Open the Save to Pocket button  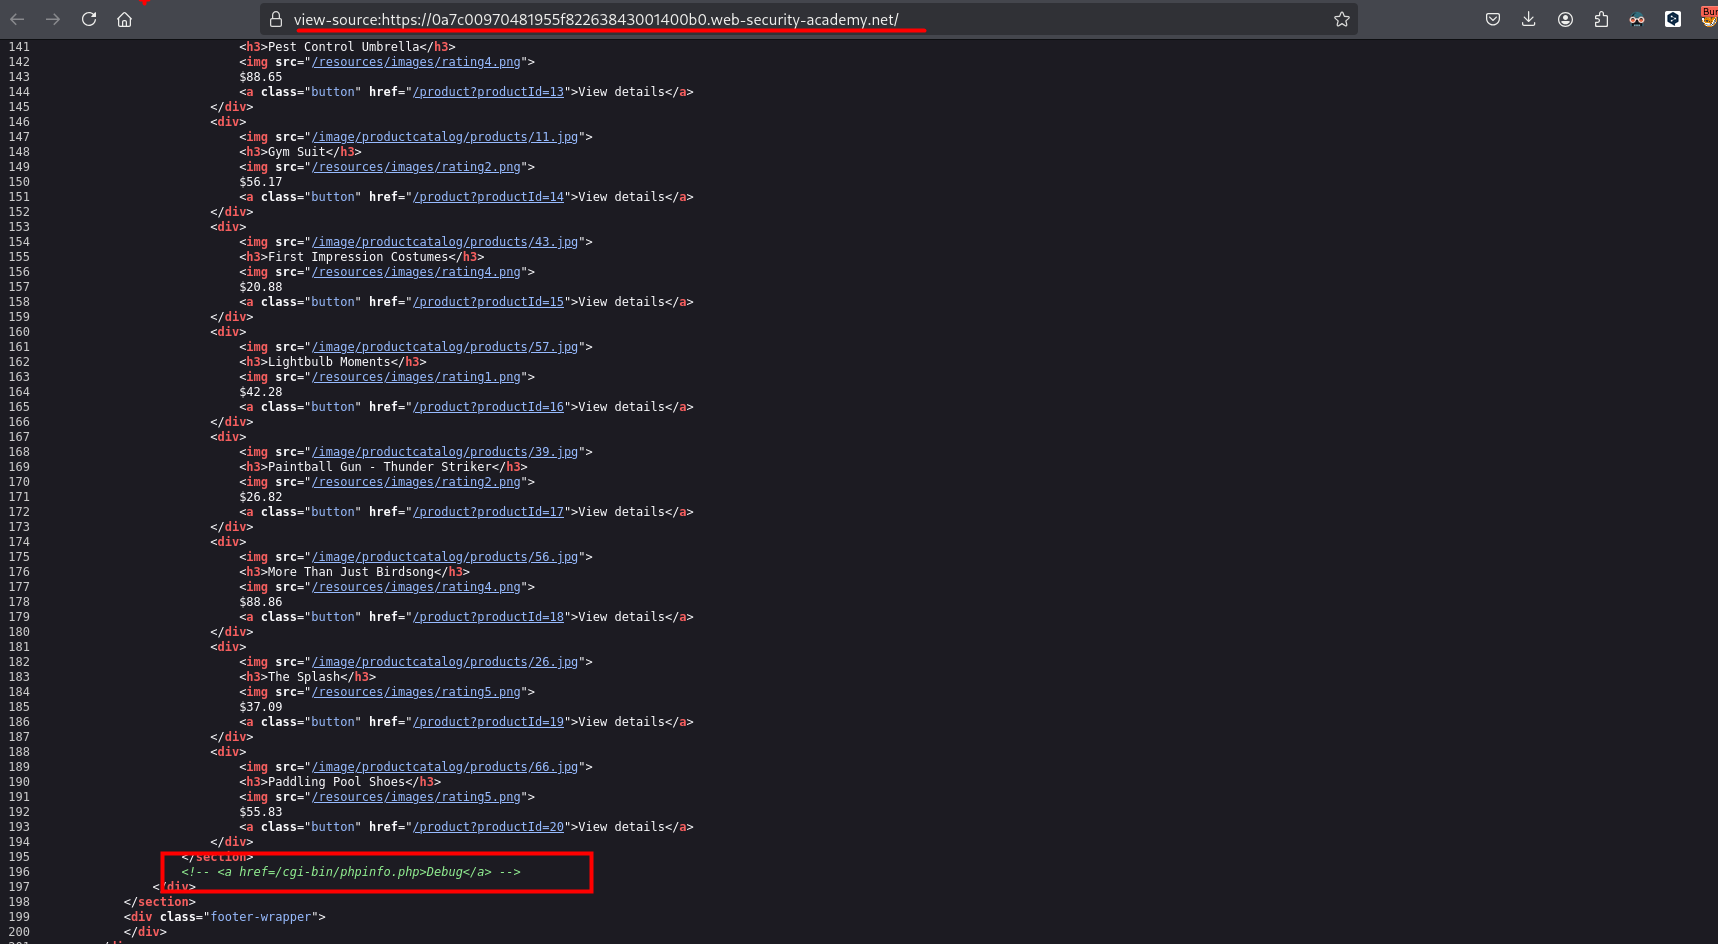1492,19
